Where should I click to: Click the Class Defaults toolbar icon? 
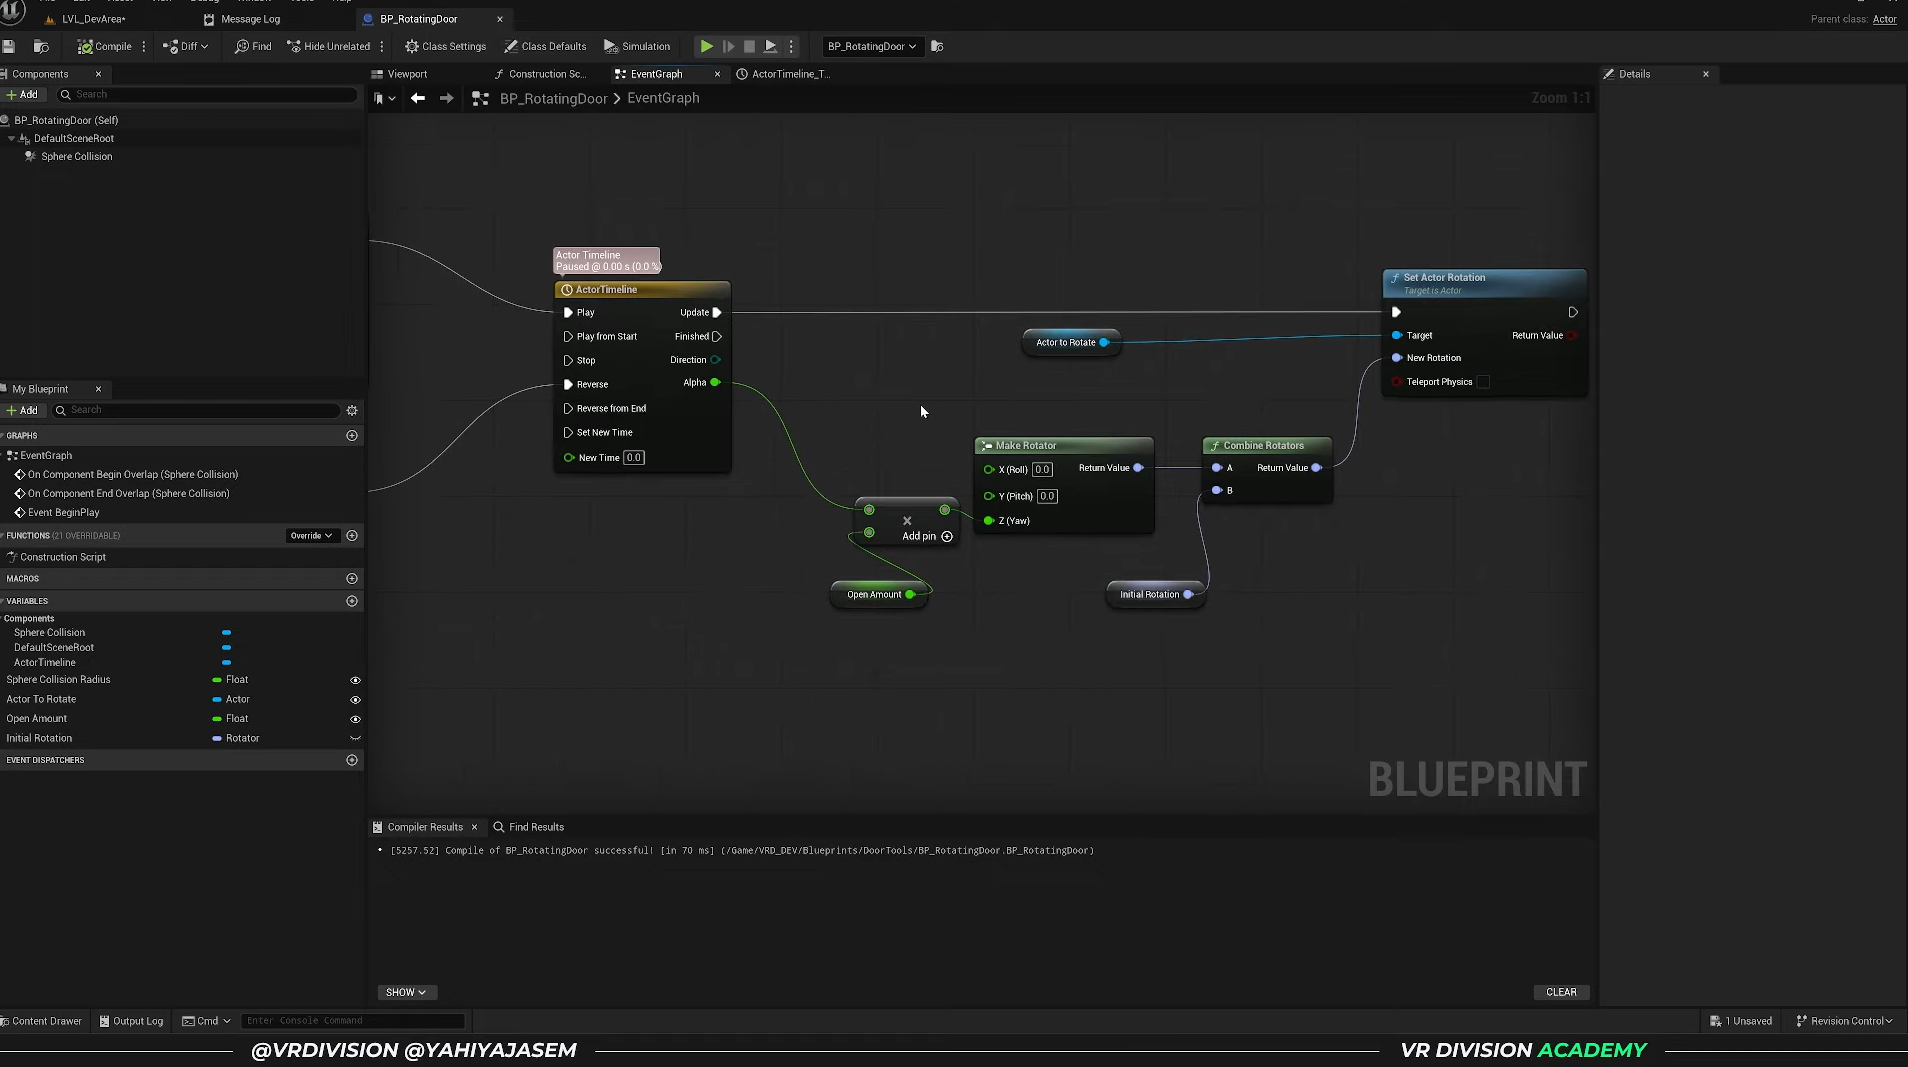511,46
